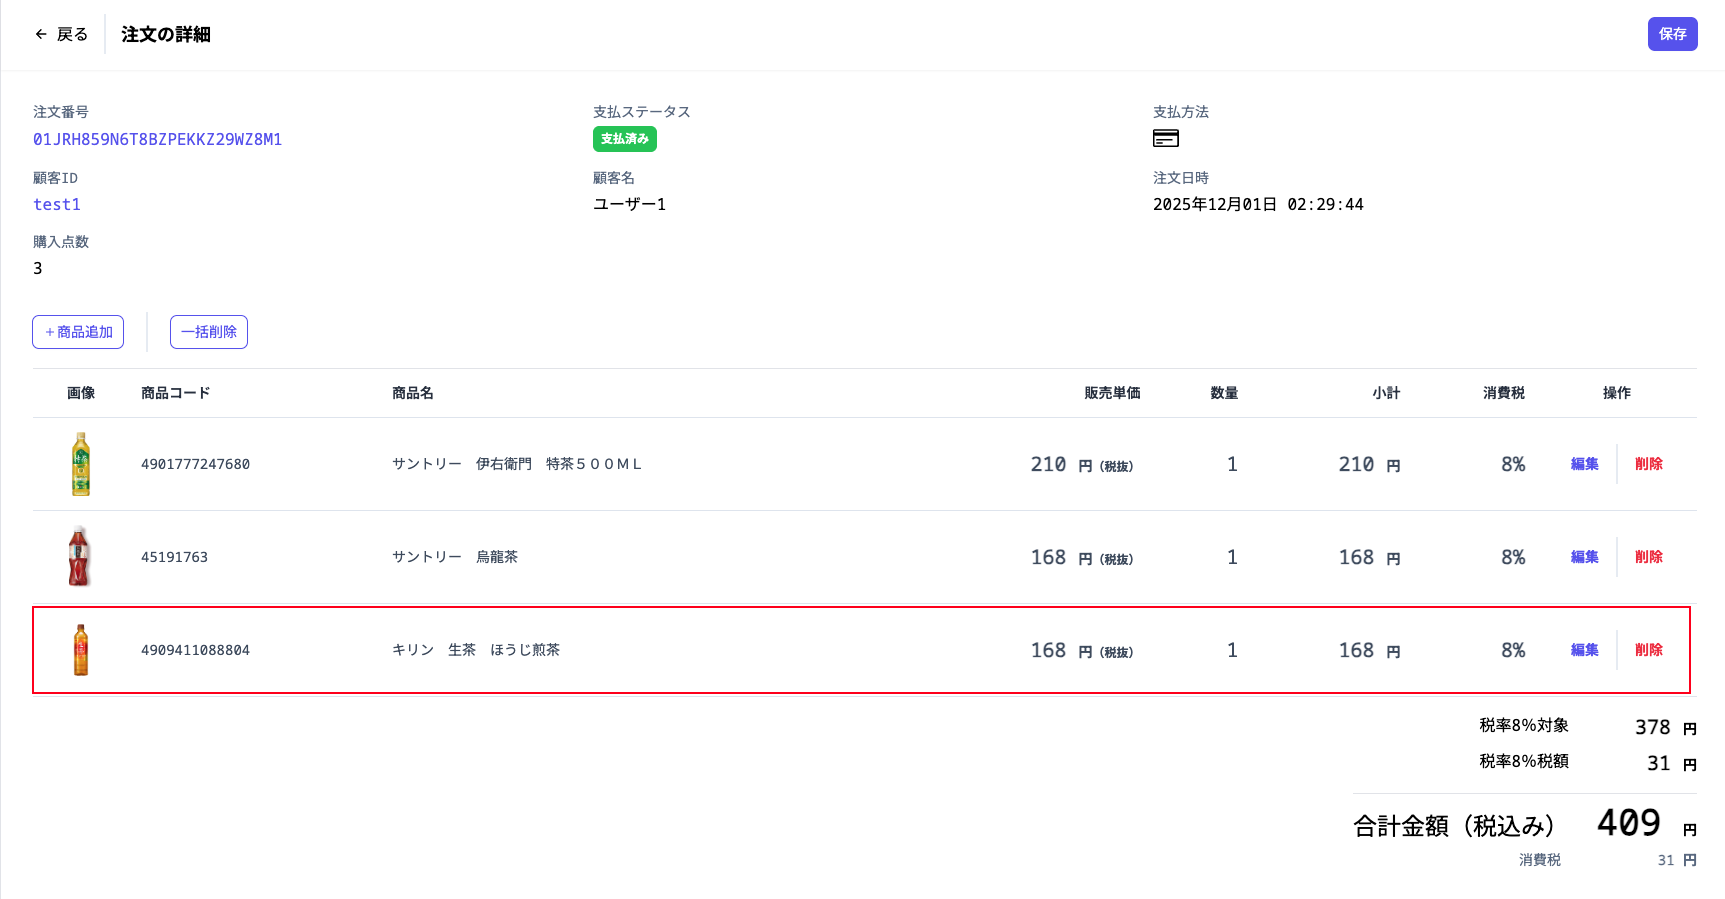Click the 販売単価 column header
Screen dimensions: 1725x899
click(x=1112, y=393)
